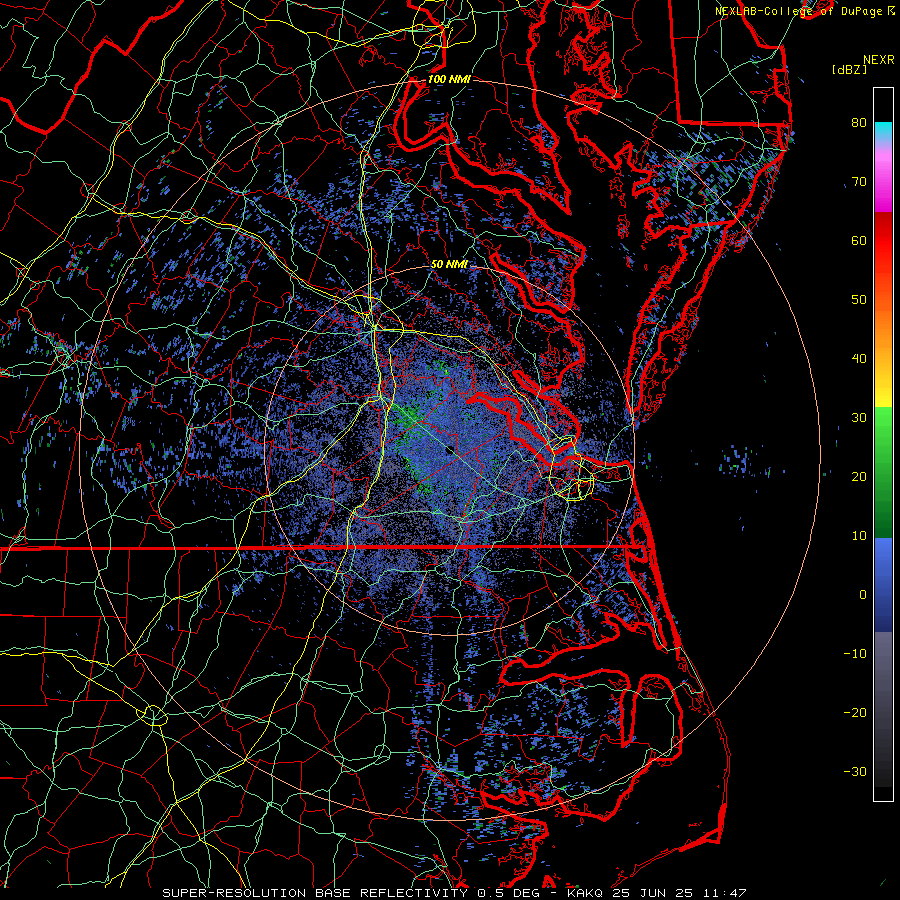Select the -20 value on the dBZ scale
The width and height of the screenshot is (900, 900).
855,712
